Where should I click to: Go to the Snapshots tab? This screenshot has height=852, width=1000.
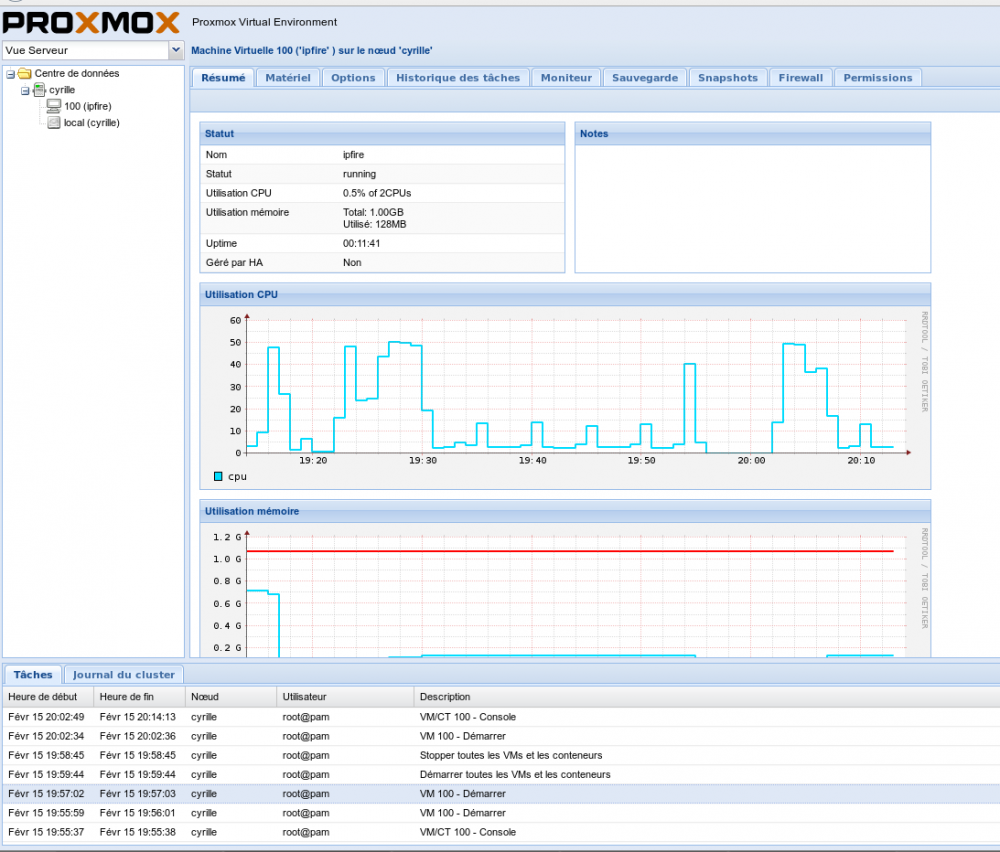coord(727,78)
